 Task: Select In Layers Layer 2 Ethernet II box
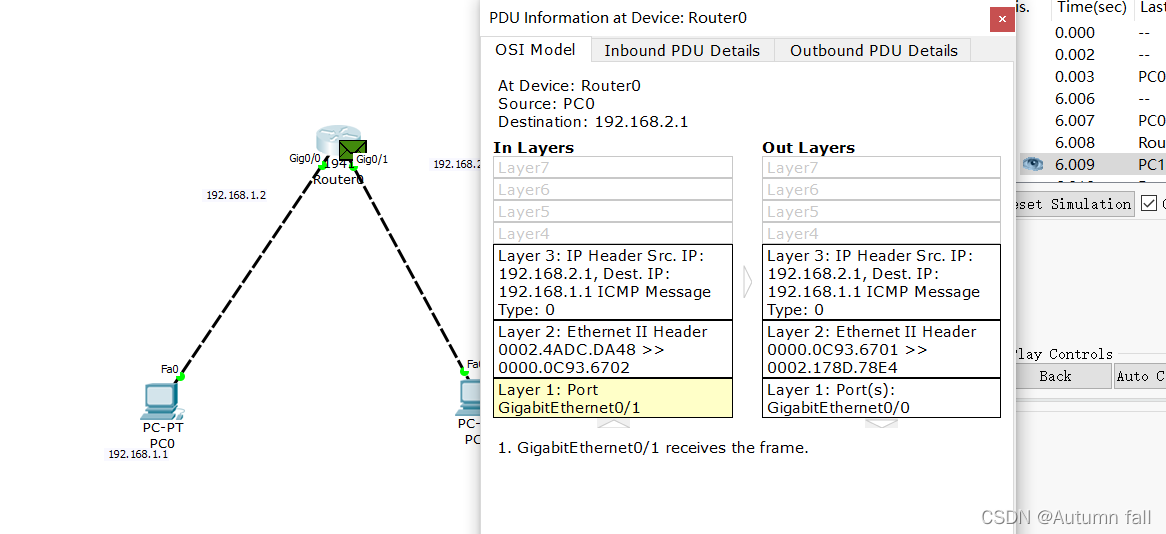613,349
